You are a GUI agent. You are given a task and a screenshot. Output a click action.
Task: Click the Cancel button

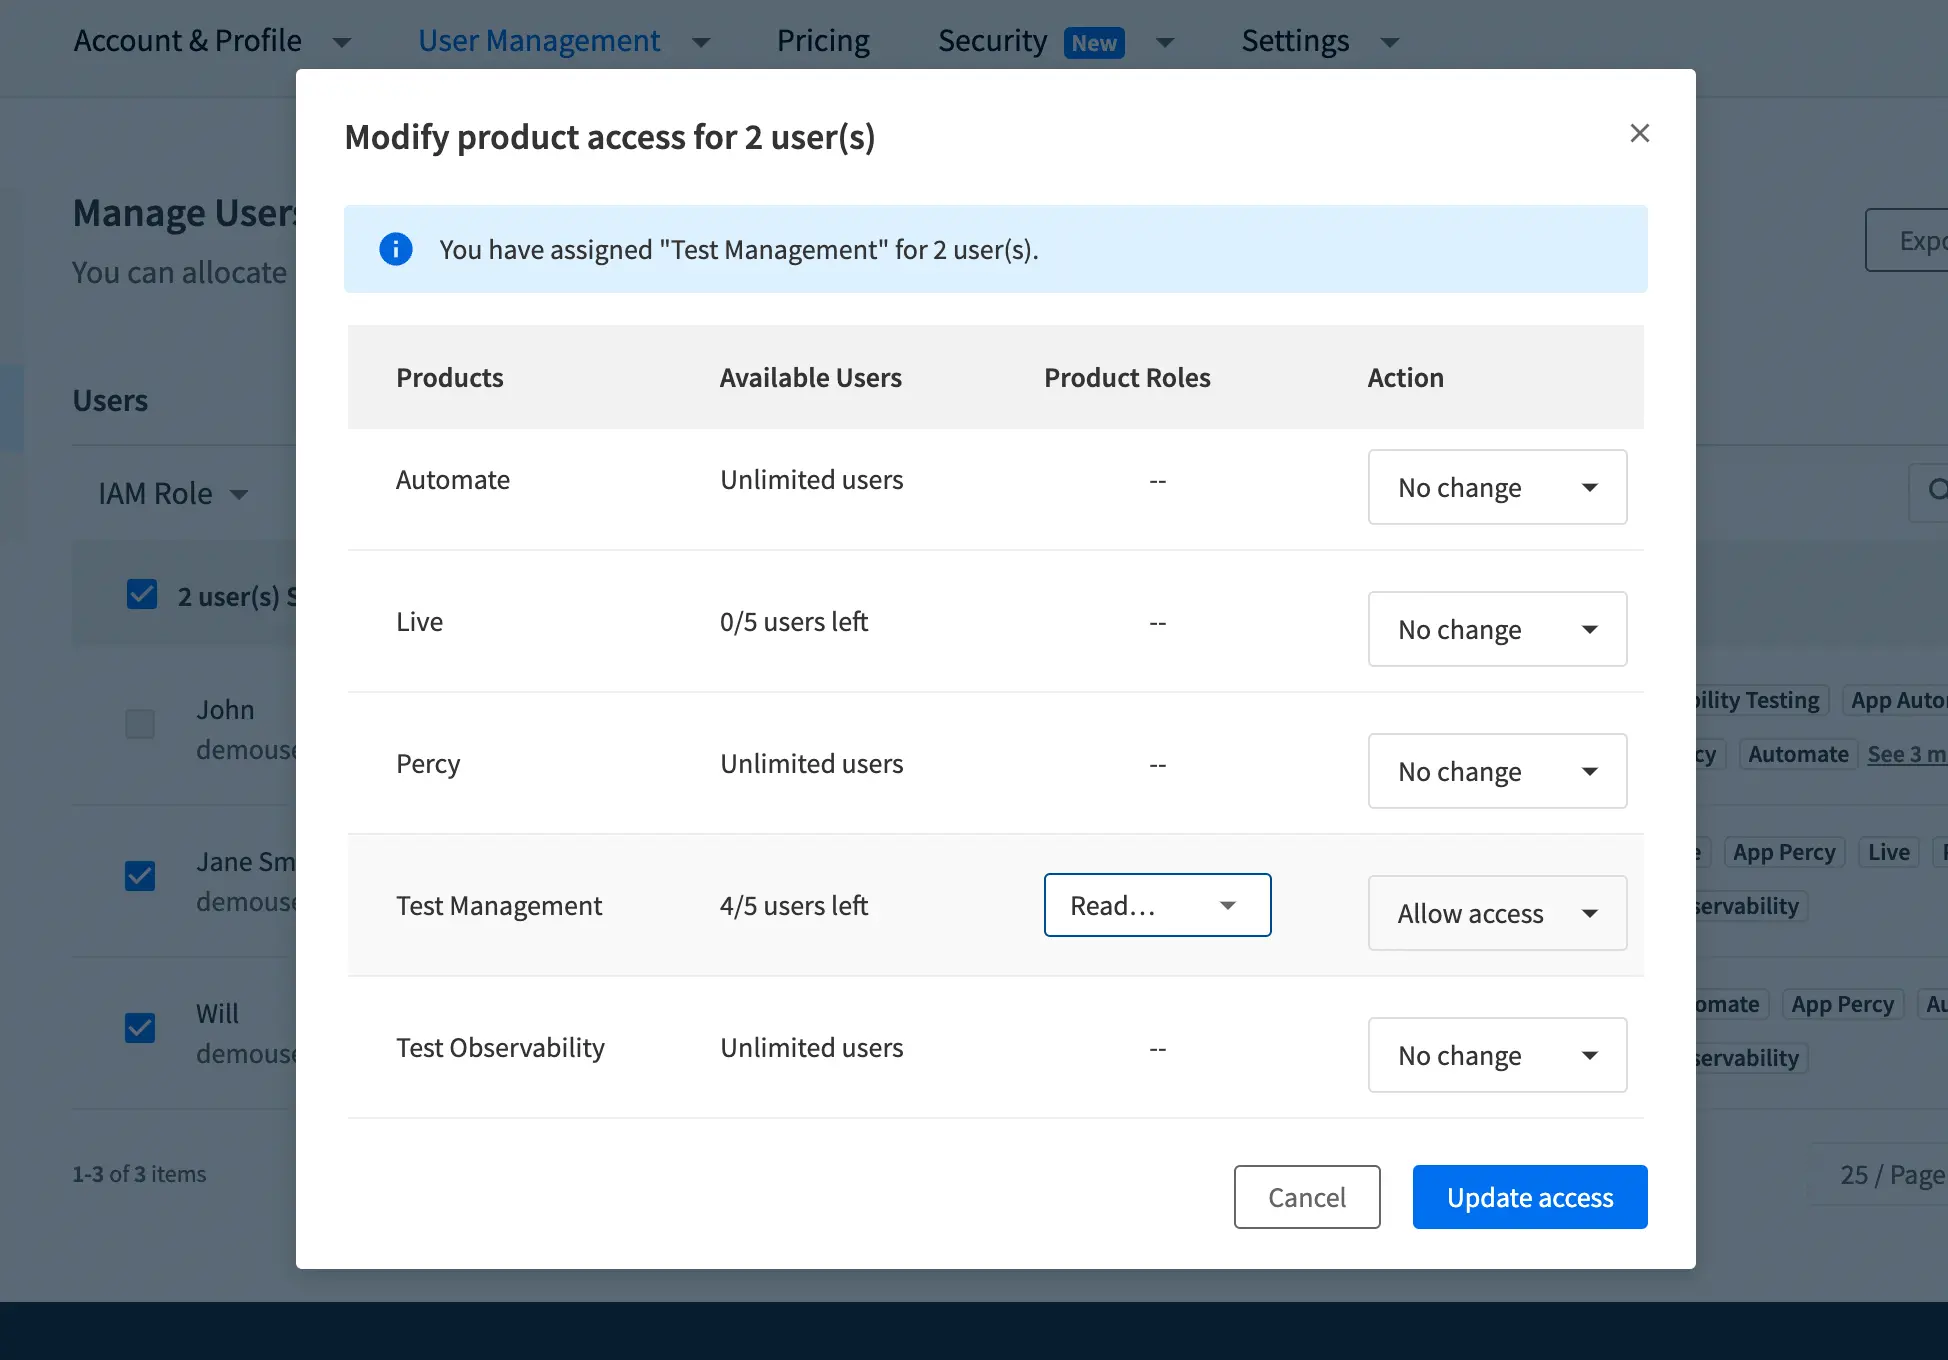tap(1307, 1197)
